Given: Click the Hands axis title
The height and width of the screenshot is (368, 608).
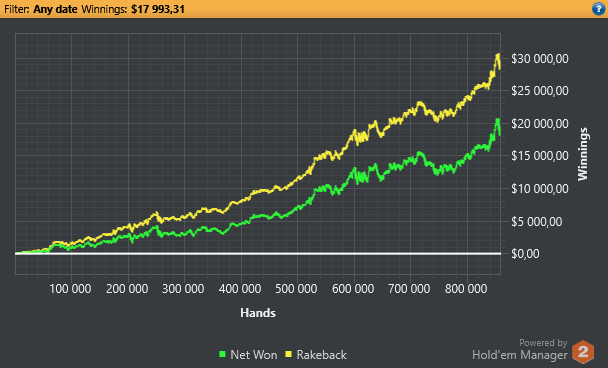Looking at the screenshot, I should coord(258,313).
